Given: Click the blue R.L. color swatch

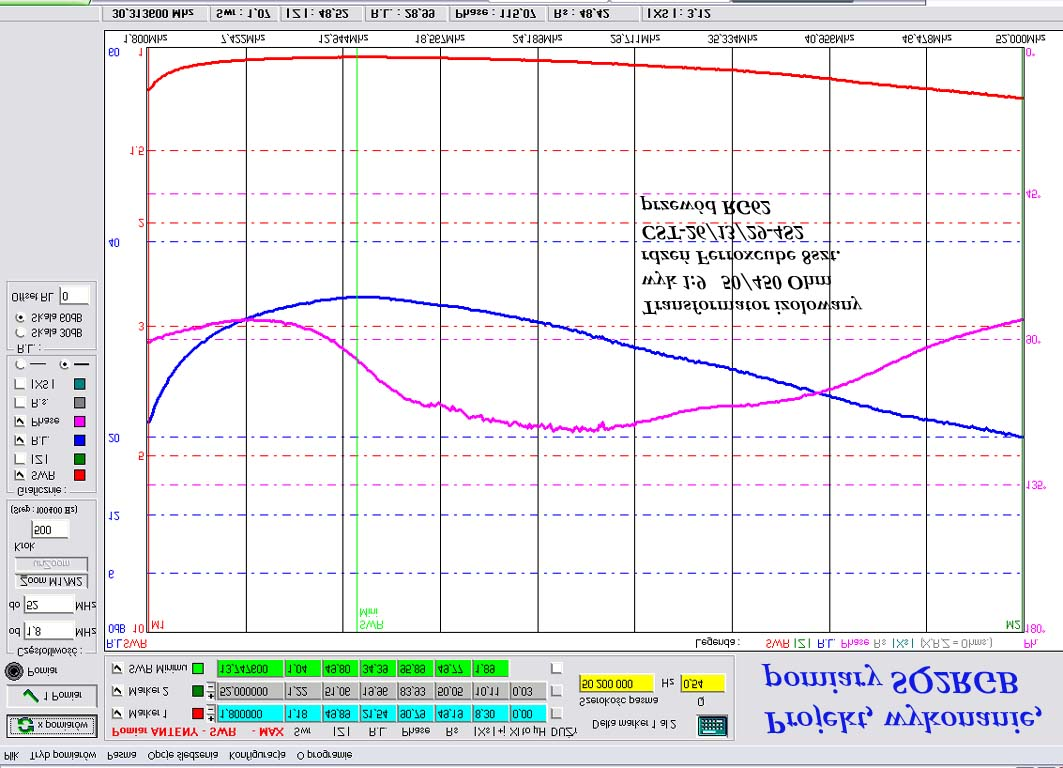Looking at the screenshot, I should [79, 440].
